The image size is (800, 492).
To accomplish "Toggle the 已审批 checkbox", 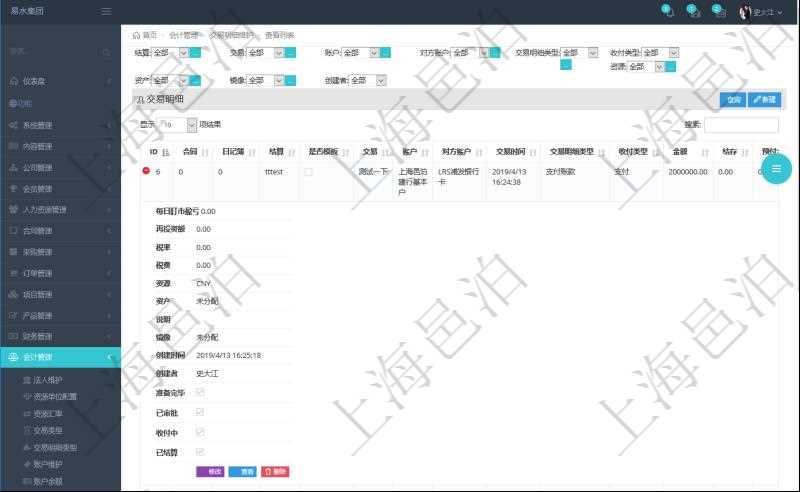I will point(201,412).
